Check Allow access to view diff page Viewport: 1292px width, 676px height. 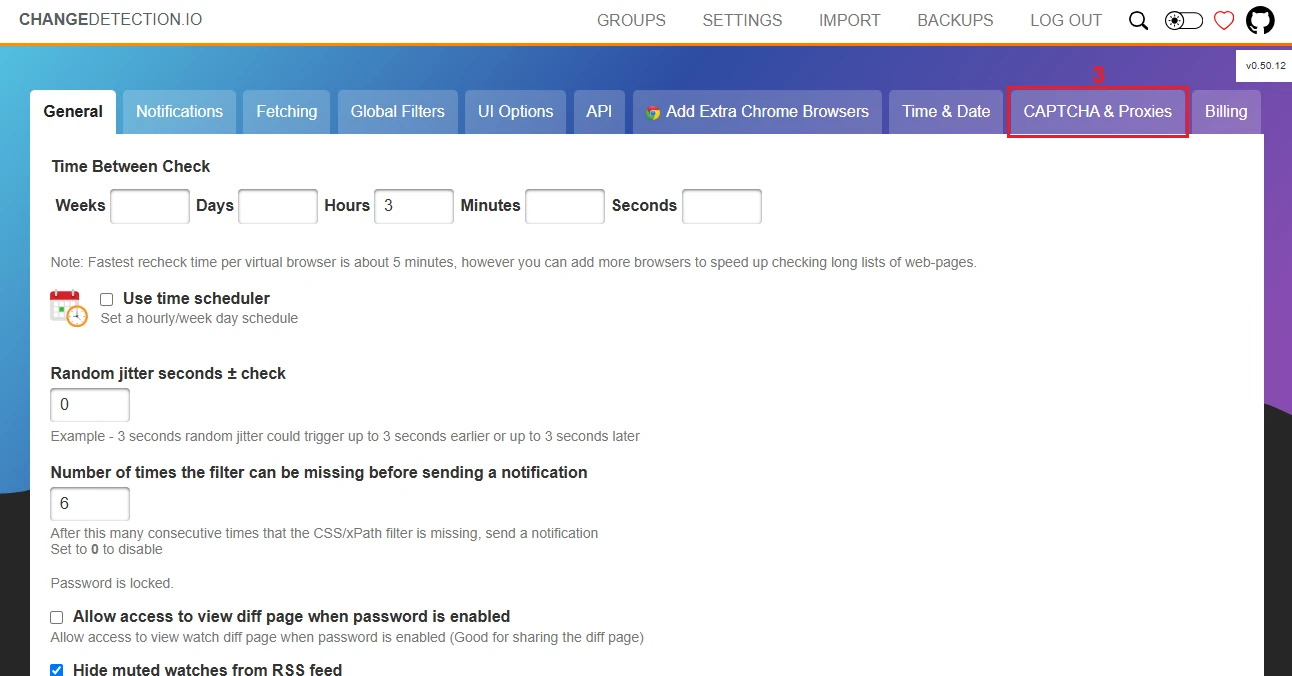click(x=57, y=617)
